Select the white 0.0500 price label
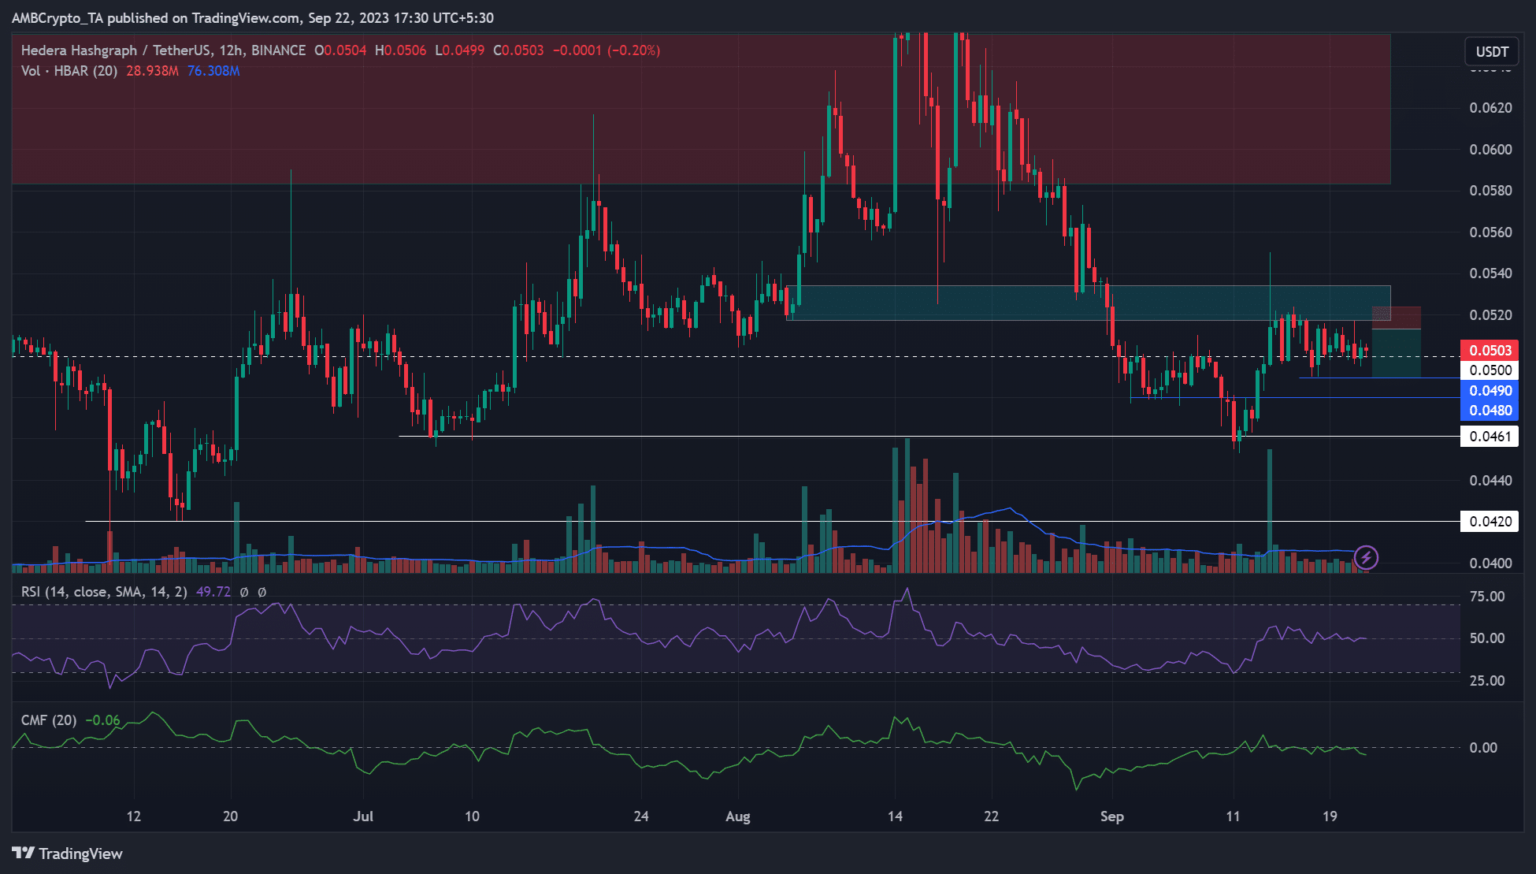 tap(1489, 370)
